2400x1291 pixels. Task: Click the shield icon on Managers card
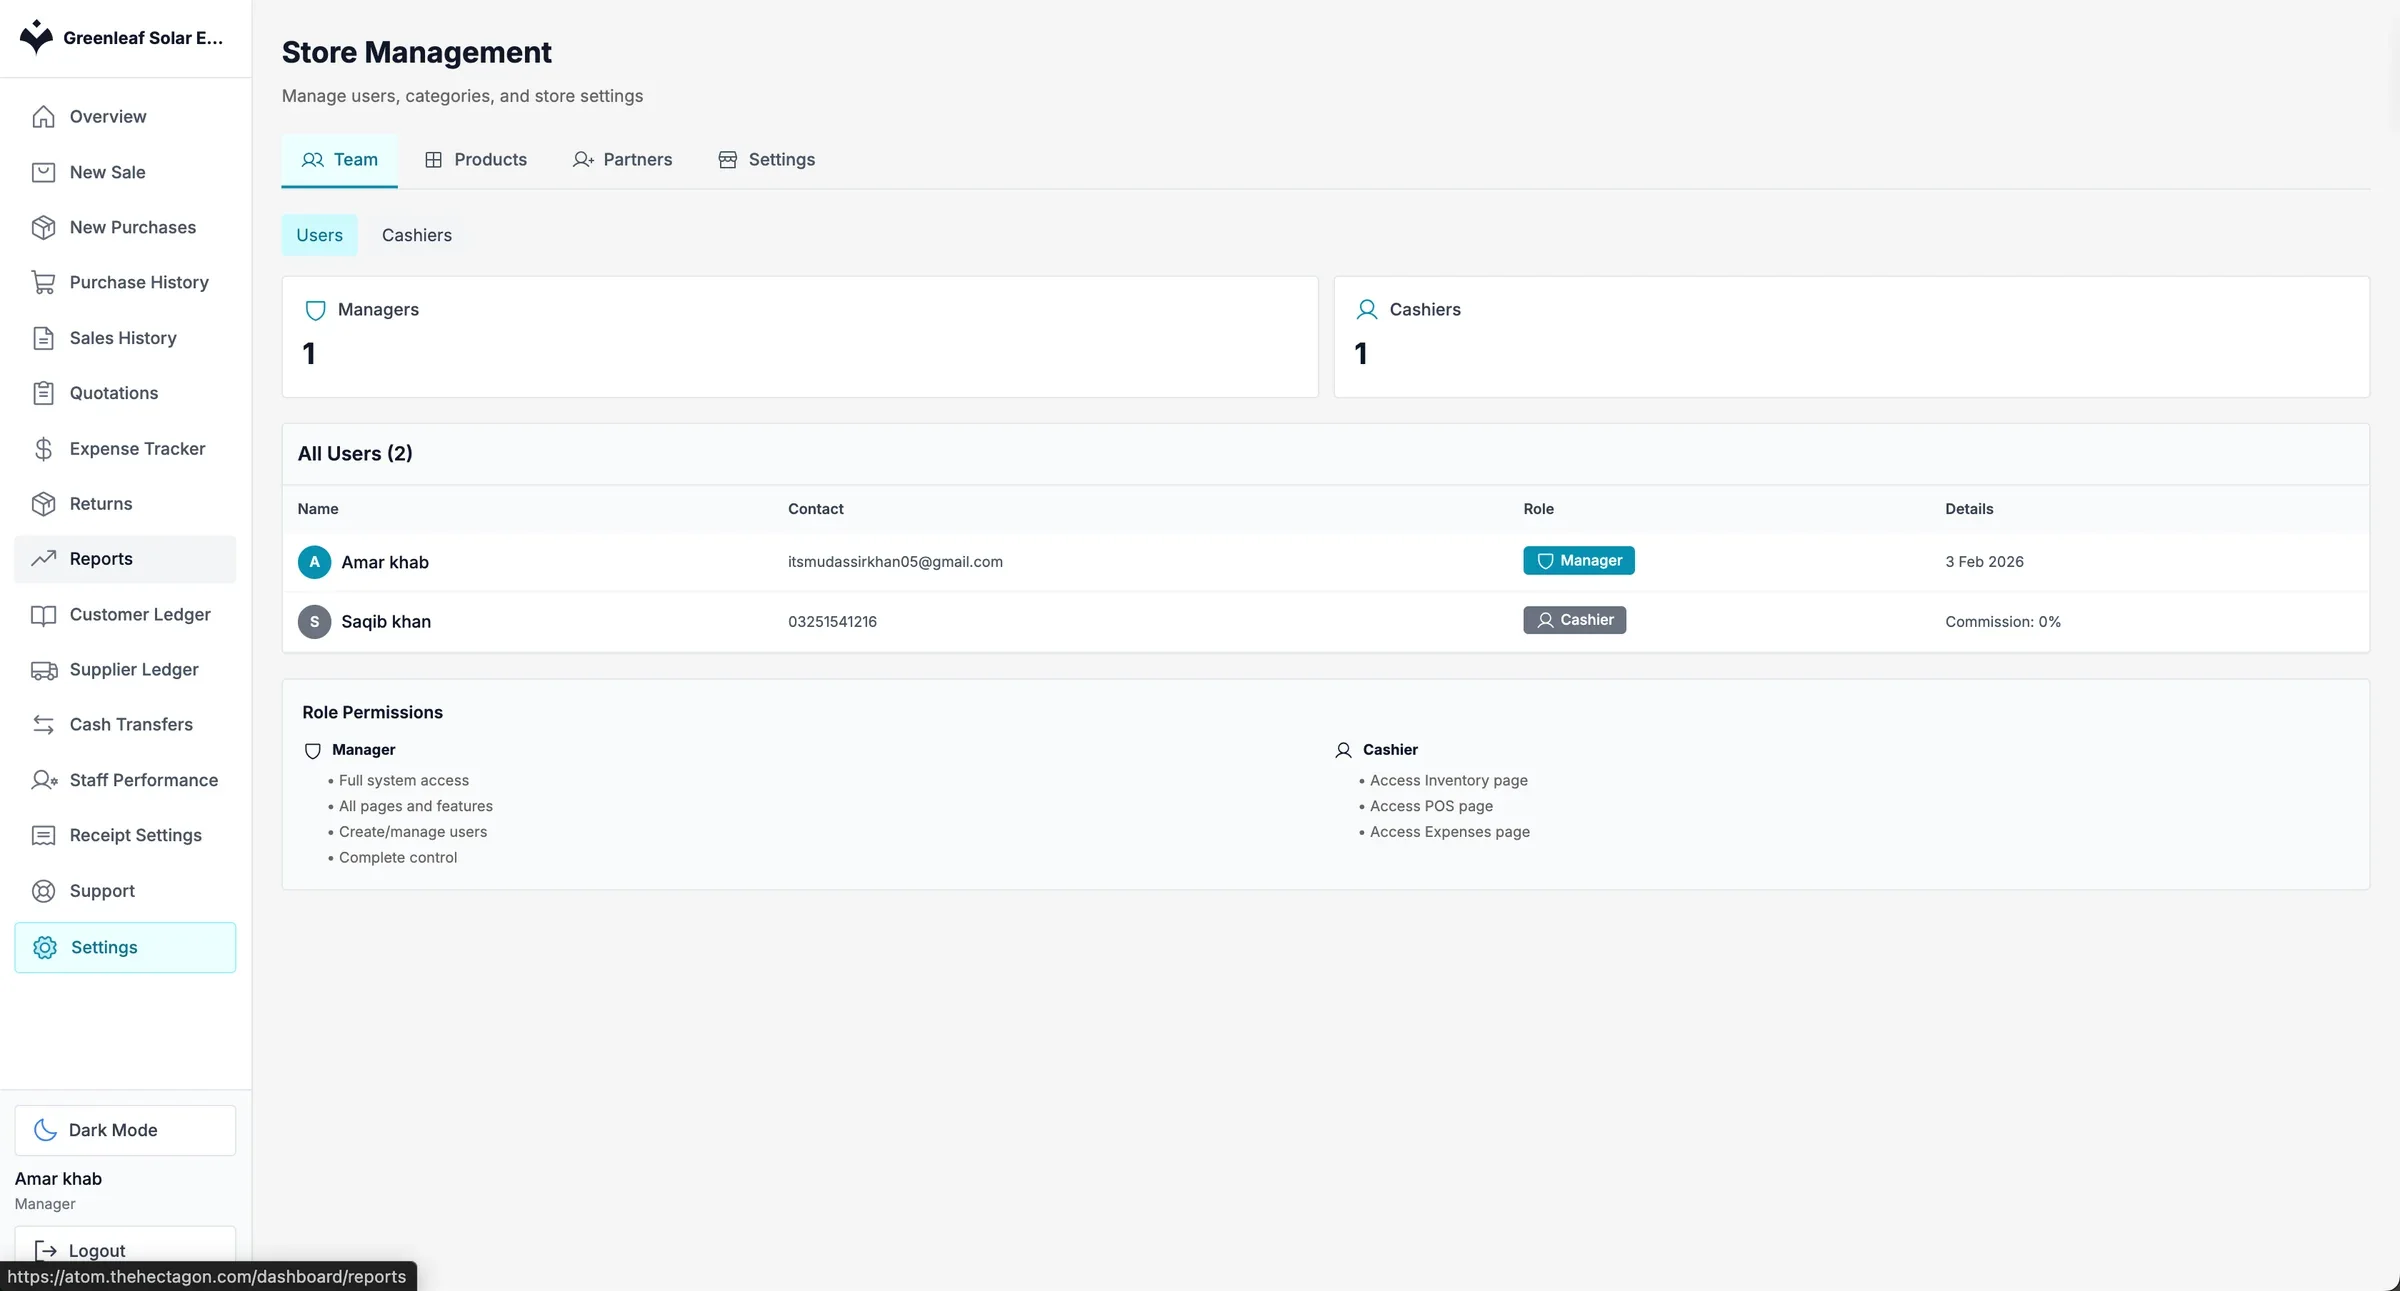pos(315,310)
